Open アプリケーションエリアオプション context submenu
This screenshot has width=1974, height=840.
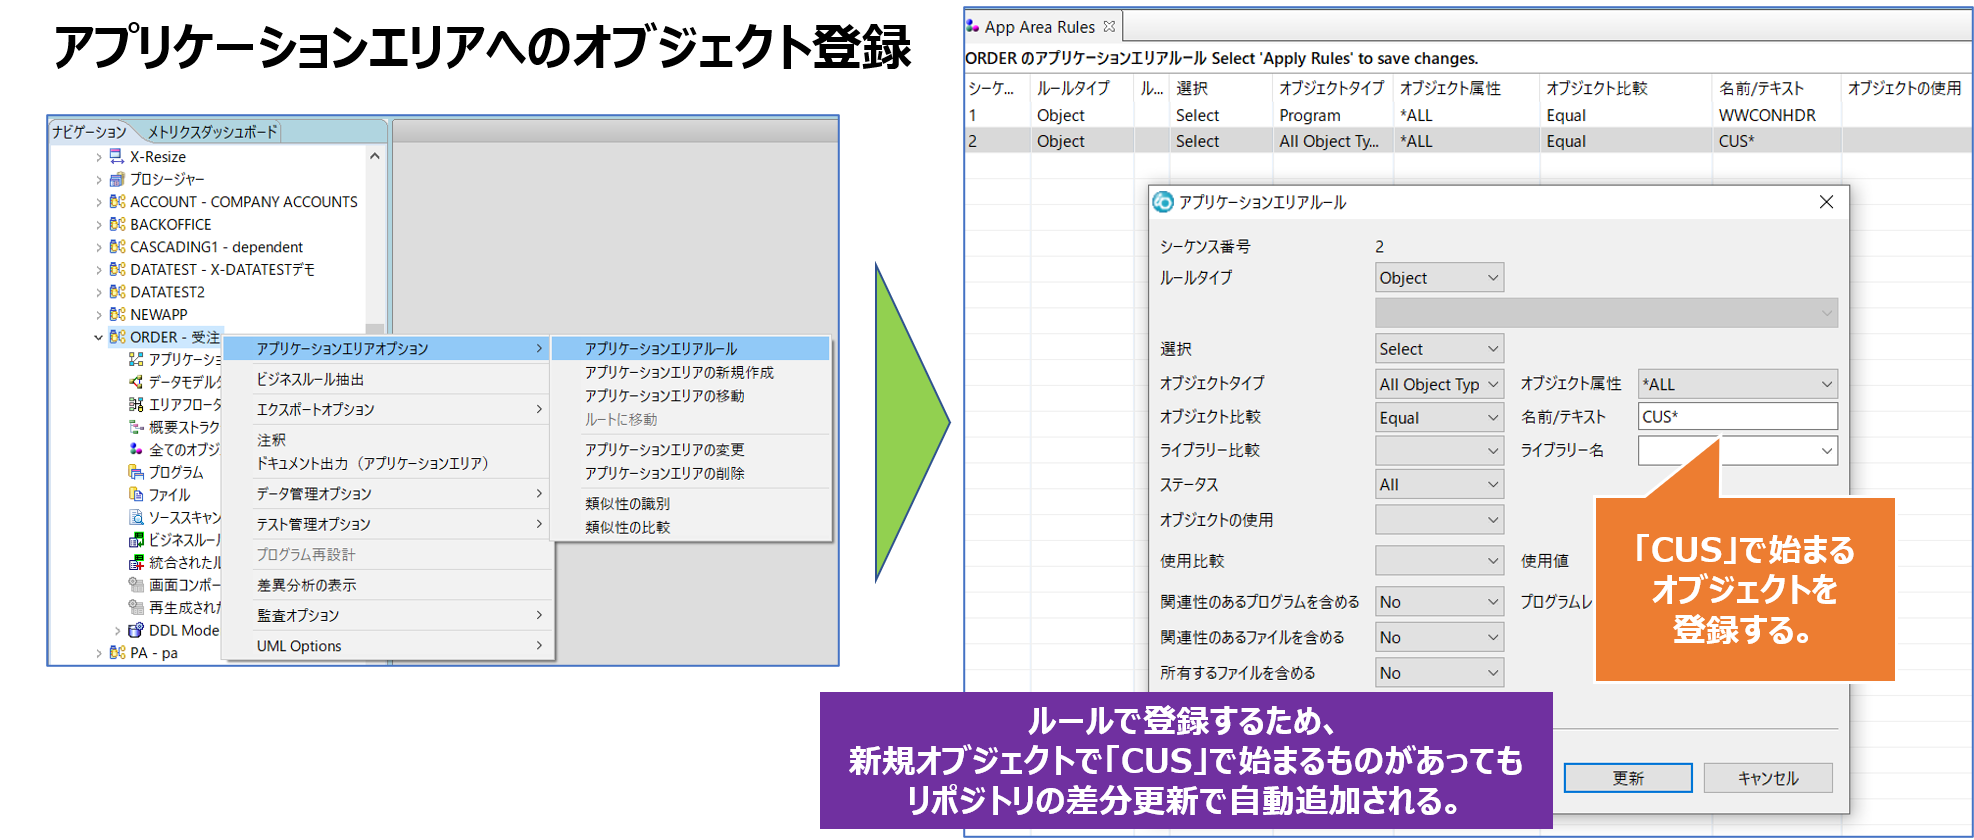point(387,348)
